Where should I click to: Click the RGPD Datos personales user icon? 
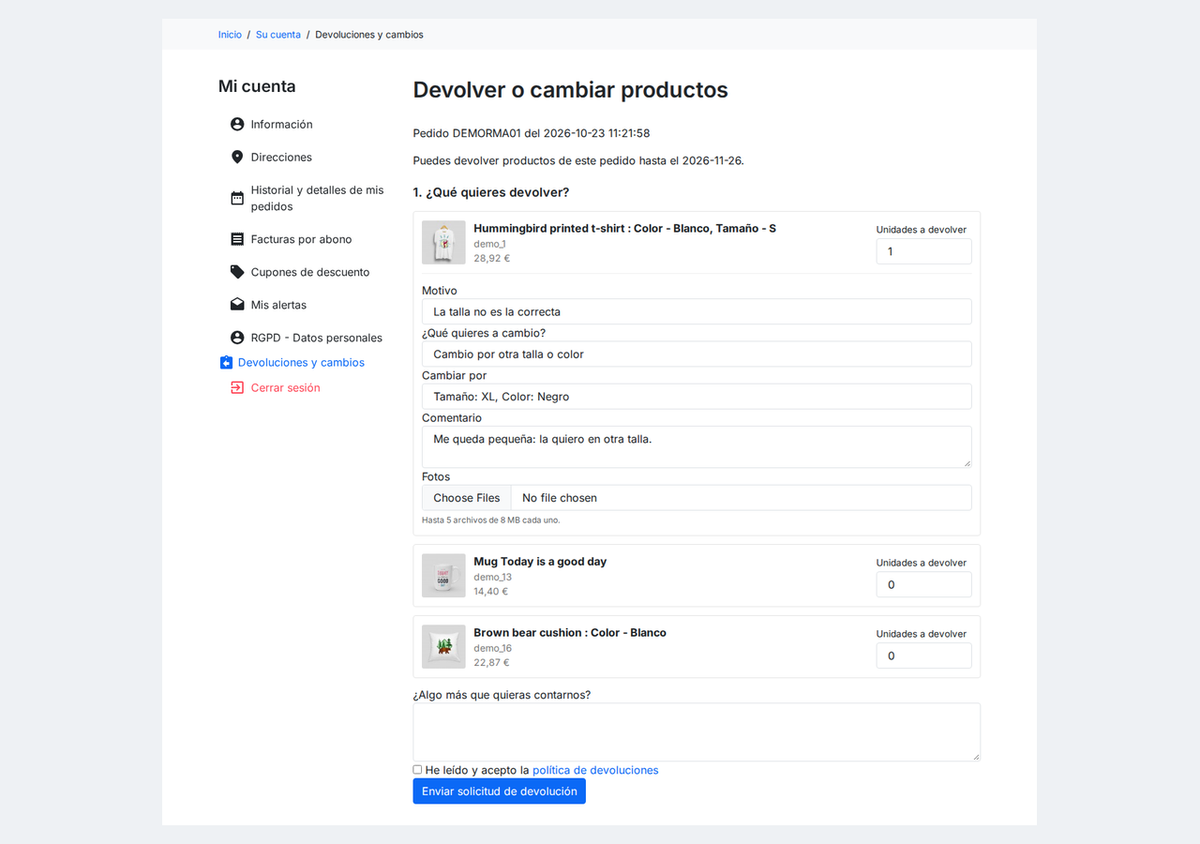pyautogui.click(x=237, y=337)
